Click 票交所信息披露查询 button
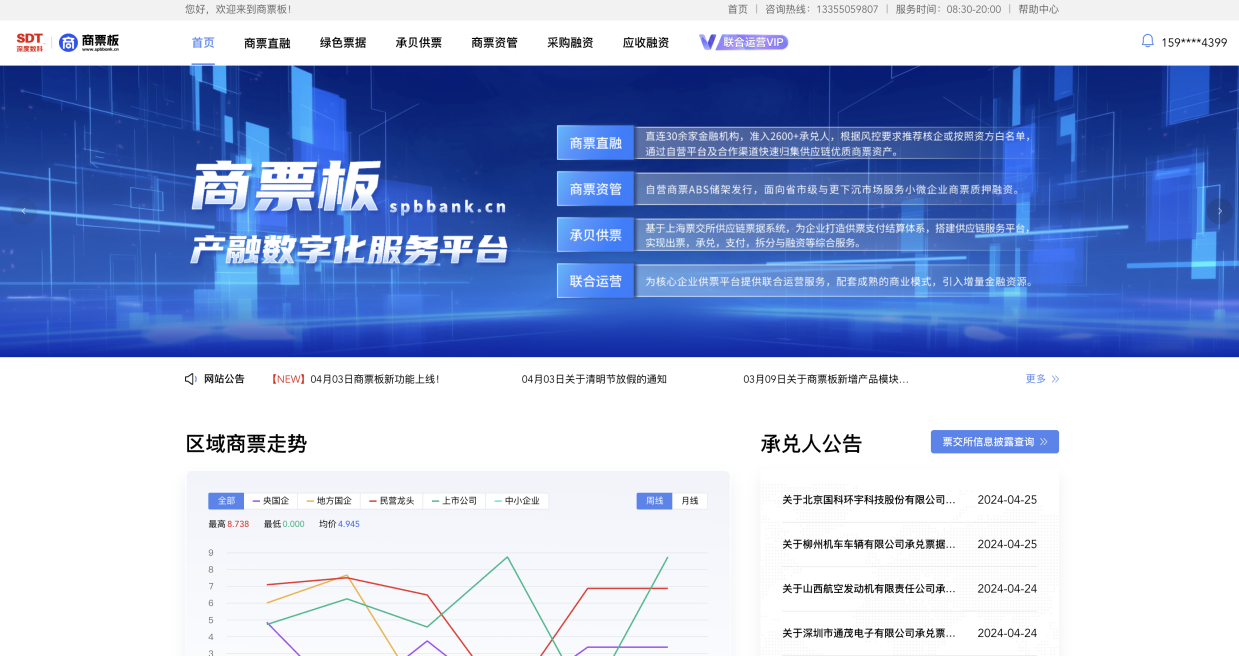 tap(994, 442)
